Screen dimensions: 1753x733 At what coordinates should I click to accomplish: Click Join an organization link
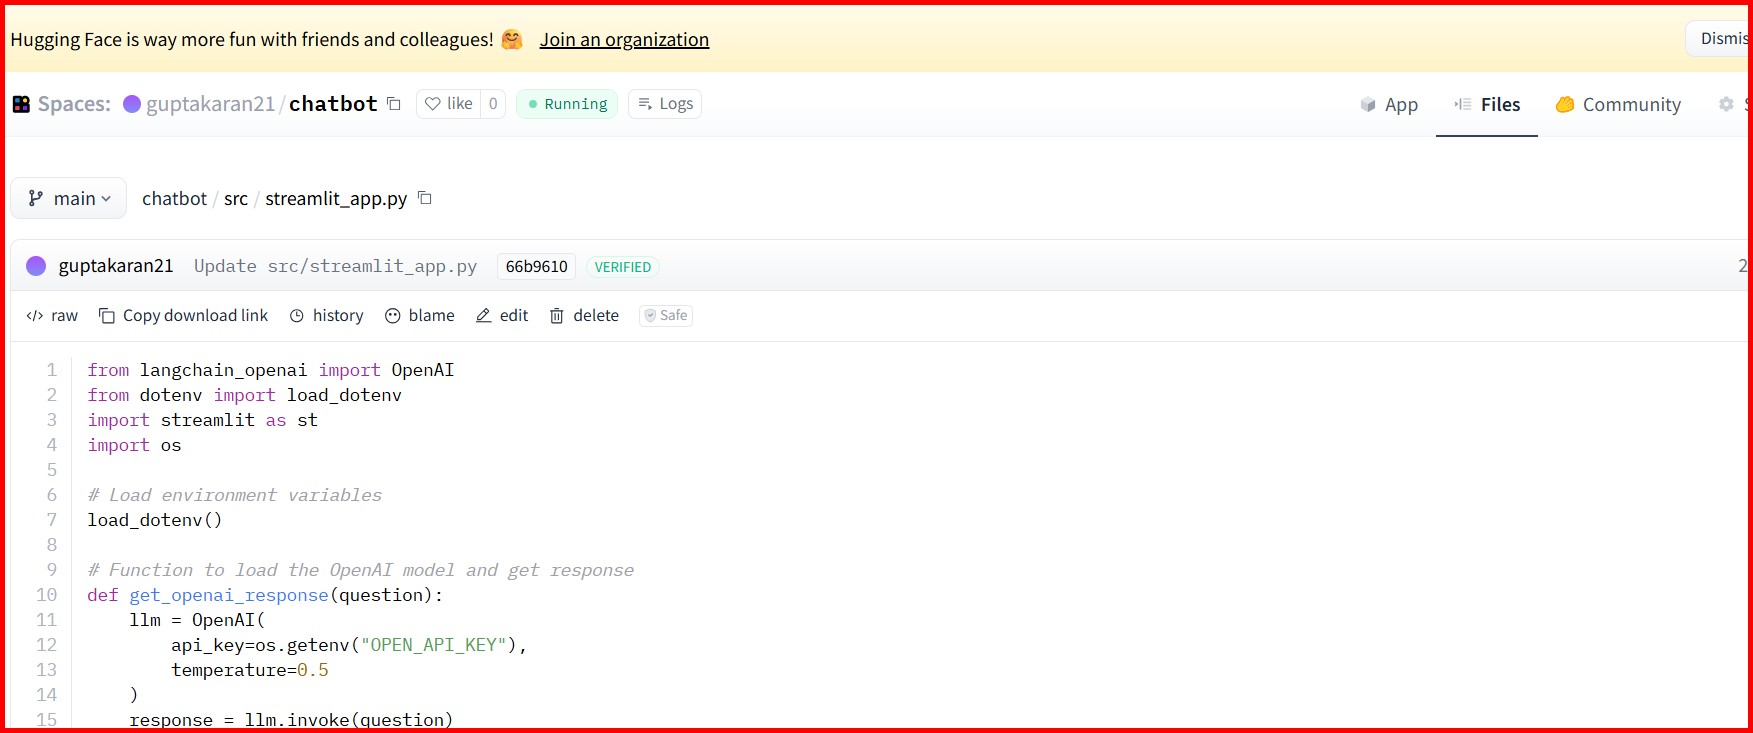pos(624,40)
